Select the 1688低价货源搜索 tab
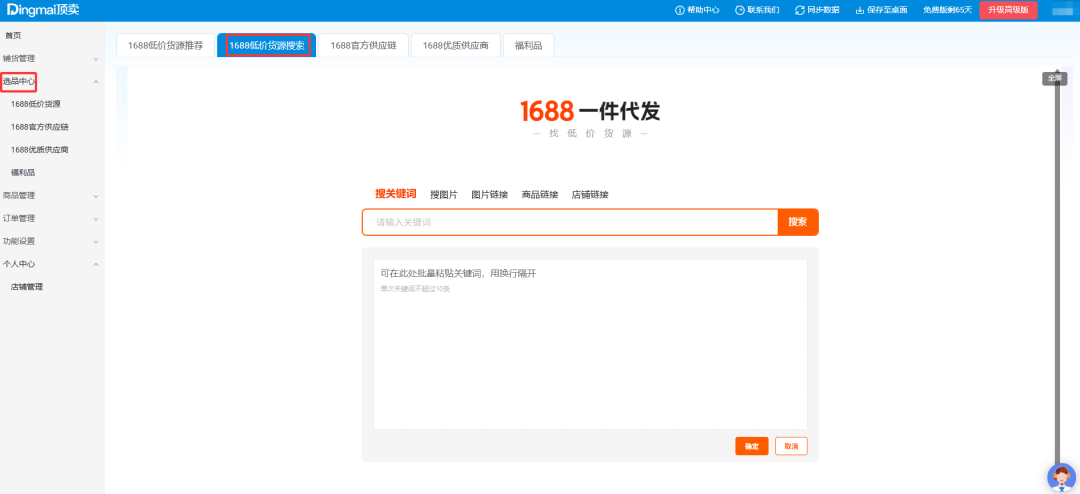The height and width of the screenshot is (494, 1080). (267, 45)
